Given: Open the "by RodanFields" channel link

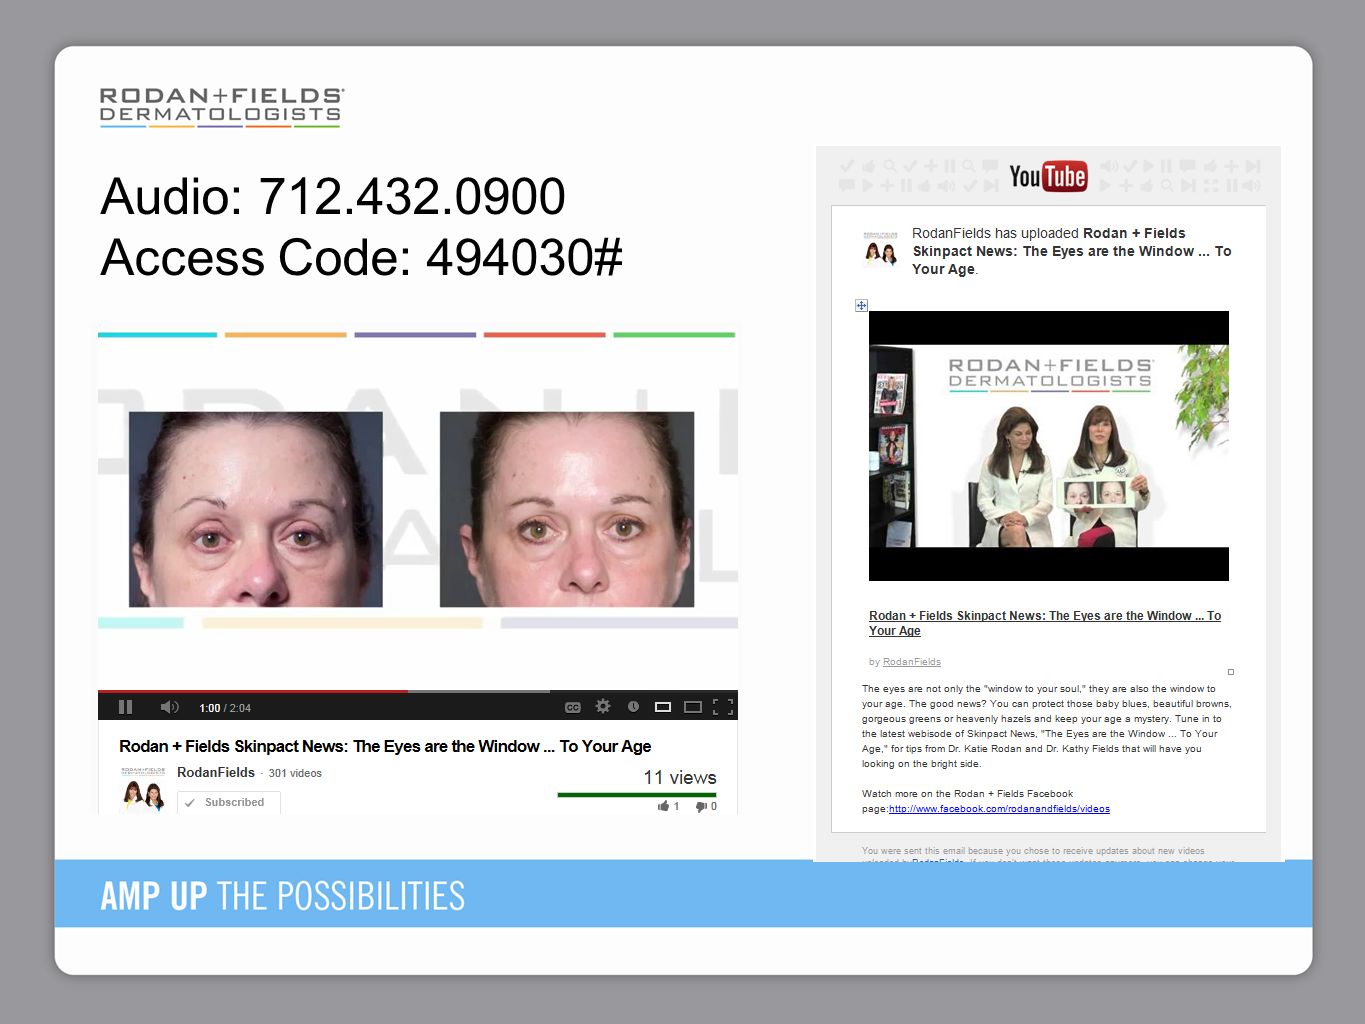Looking at the screenshot, I should coord(912,662).
